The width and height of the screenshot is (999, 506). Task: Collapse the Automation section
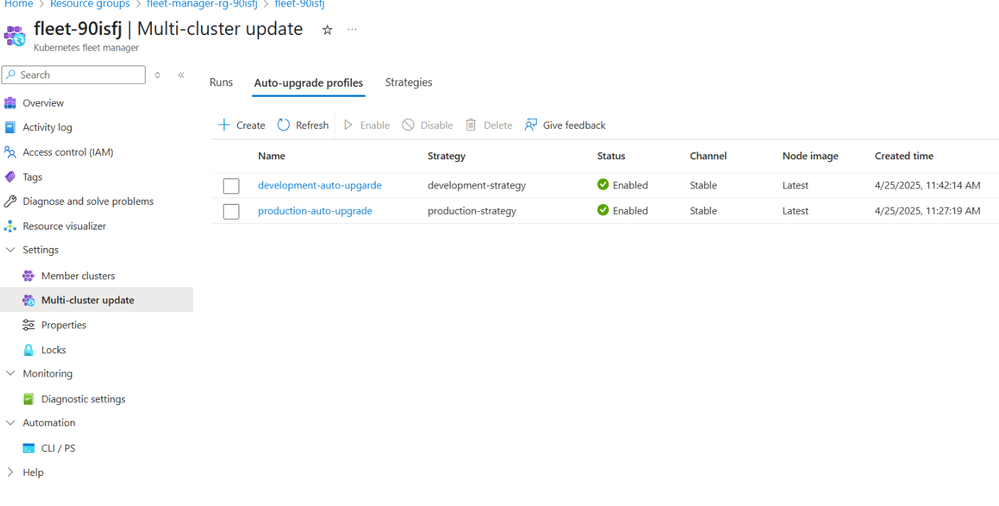(x=10, y=423)
